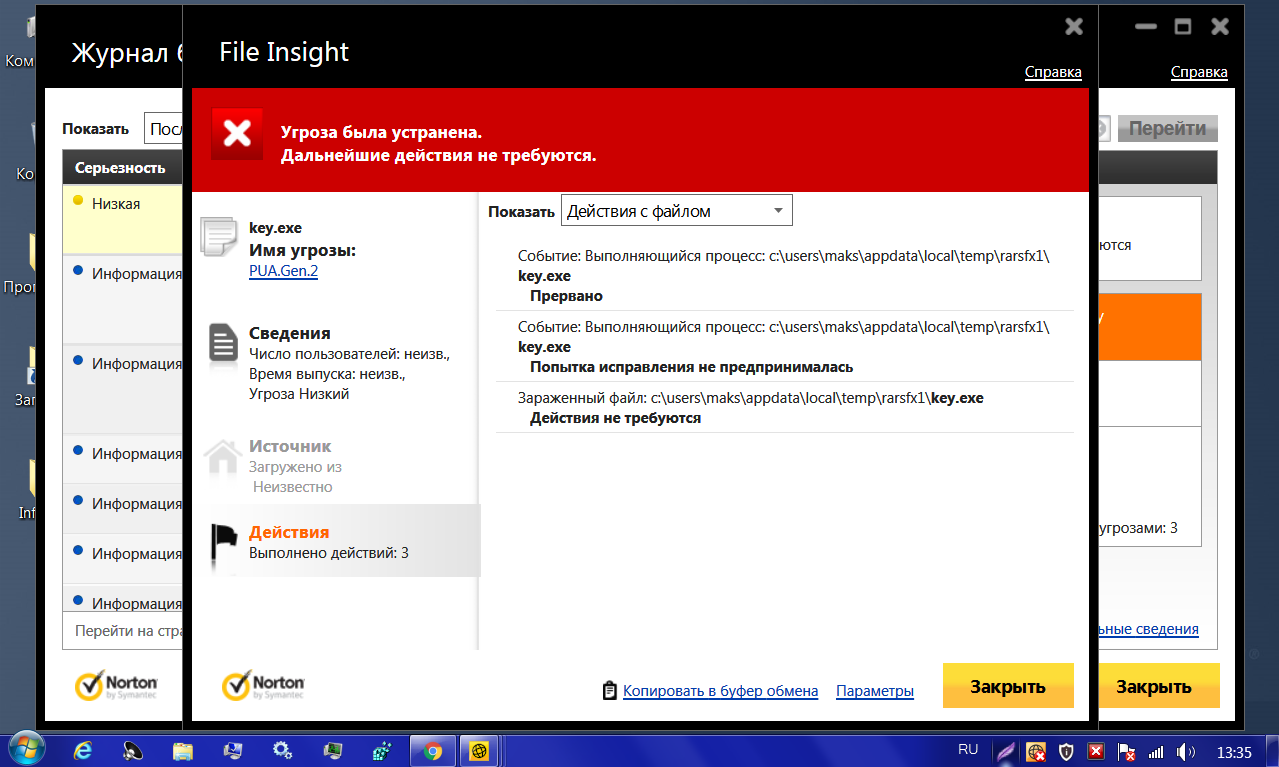Select the Действия не требуются infected file entry
Viewport: 1279px width, 767px height.
coord(785,408)
